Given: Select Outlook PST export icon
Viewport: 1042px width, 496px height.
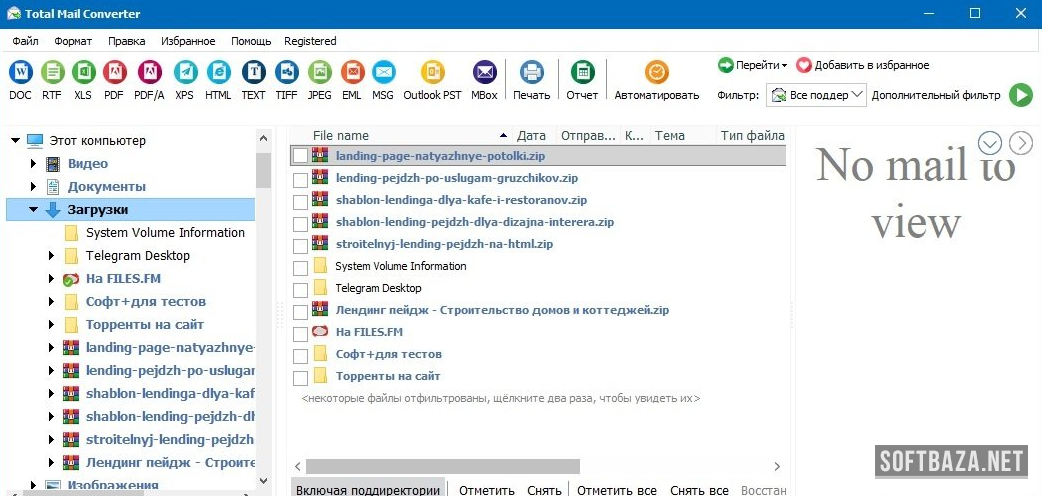Looking at the screenshot, I should point(432,73).
